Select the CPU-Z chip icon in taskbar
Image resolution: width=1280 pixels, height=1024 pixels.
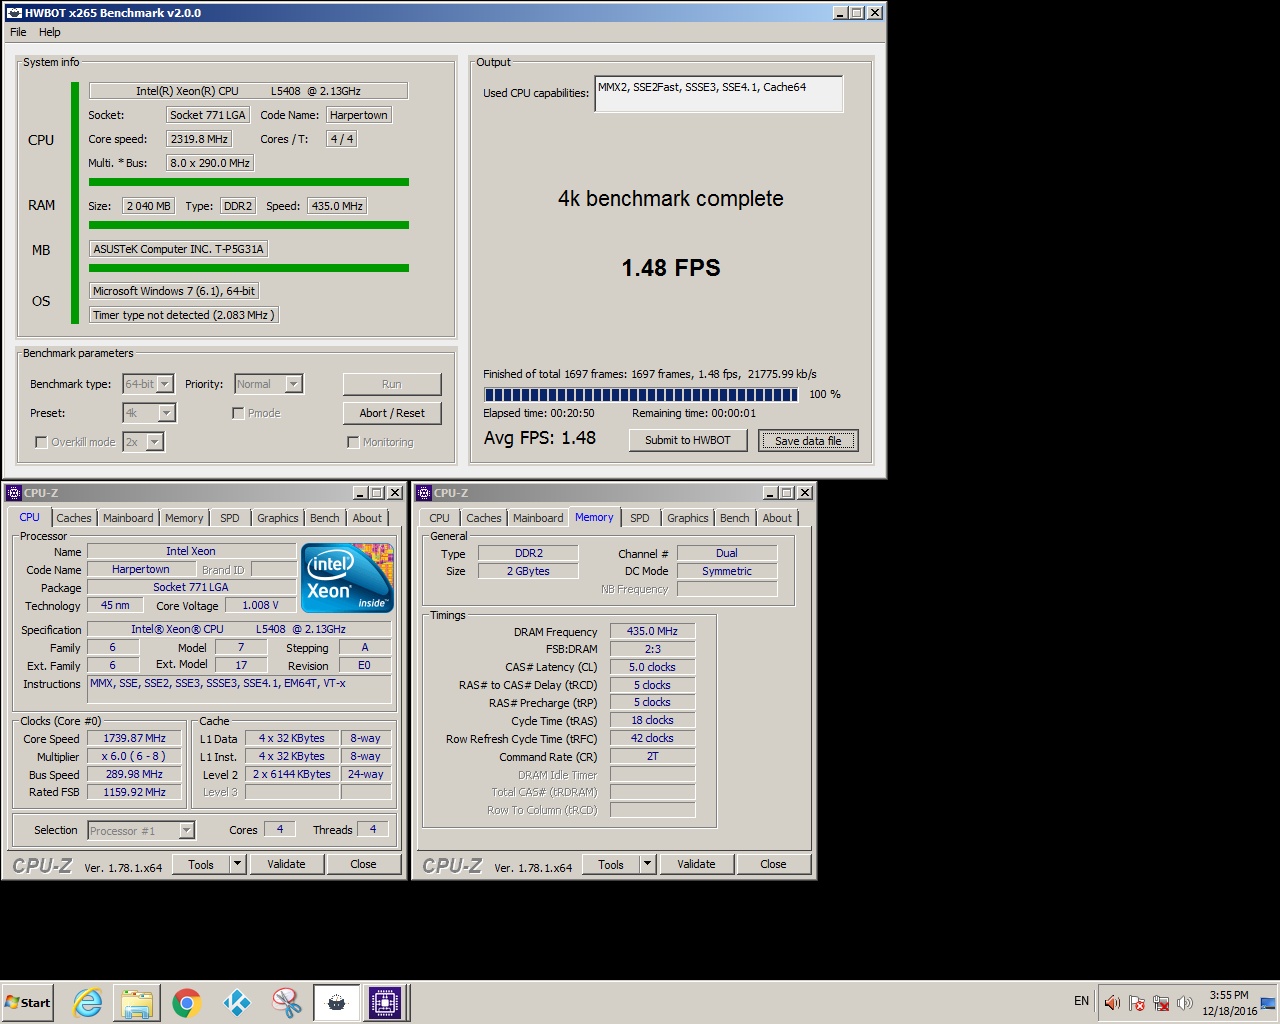385,1002
